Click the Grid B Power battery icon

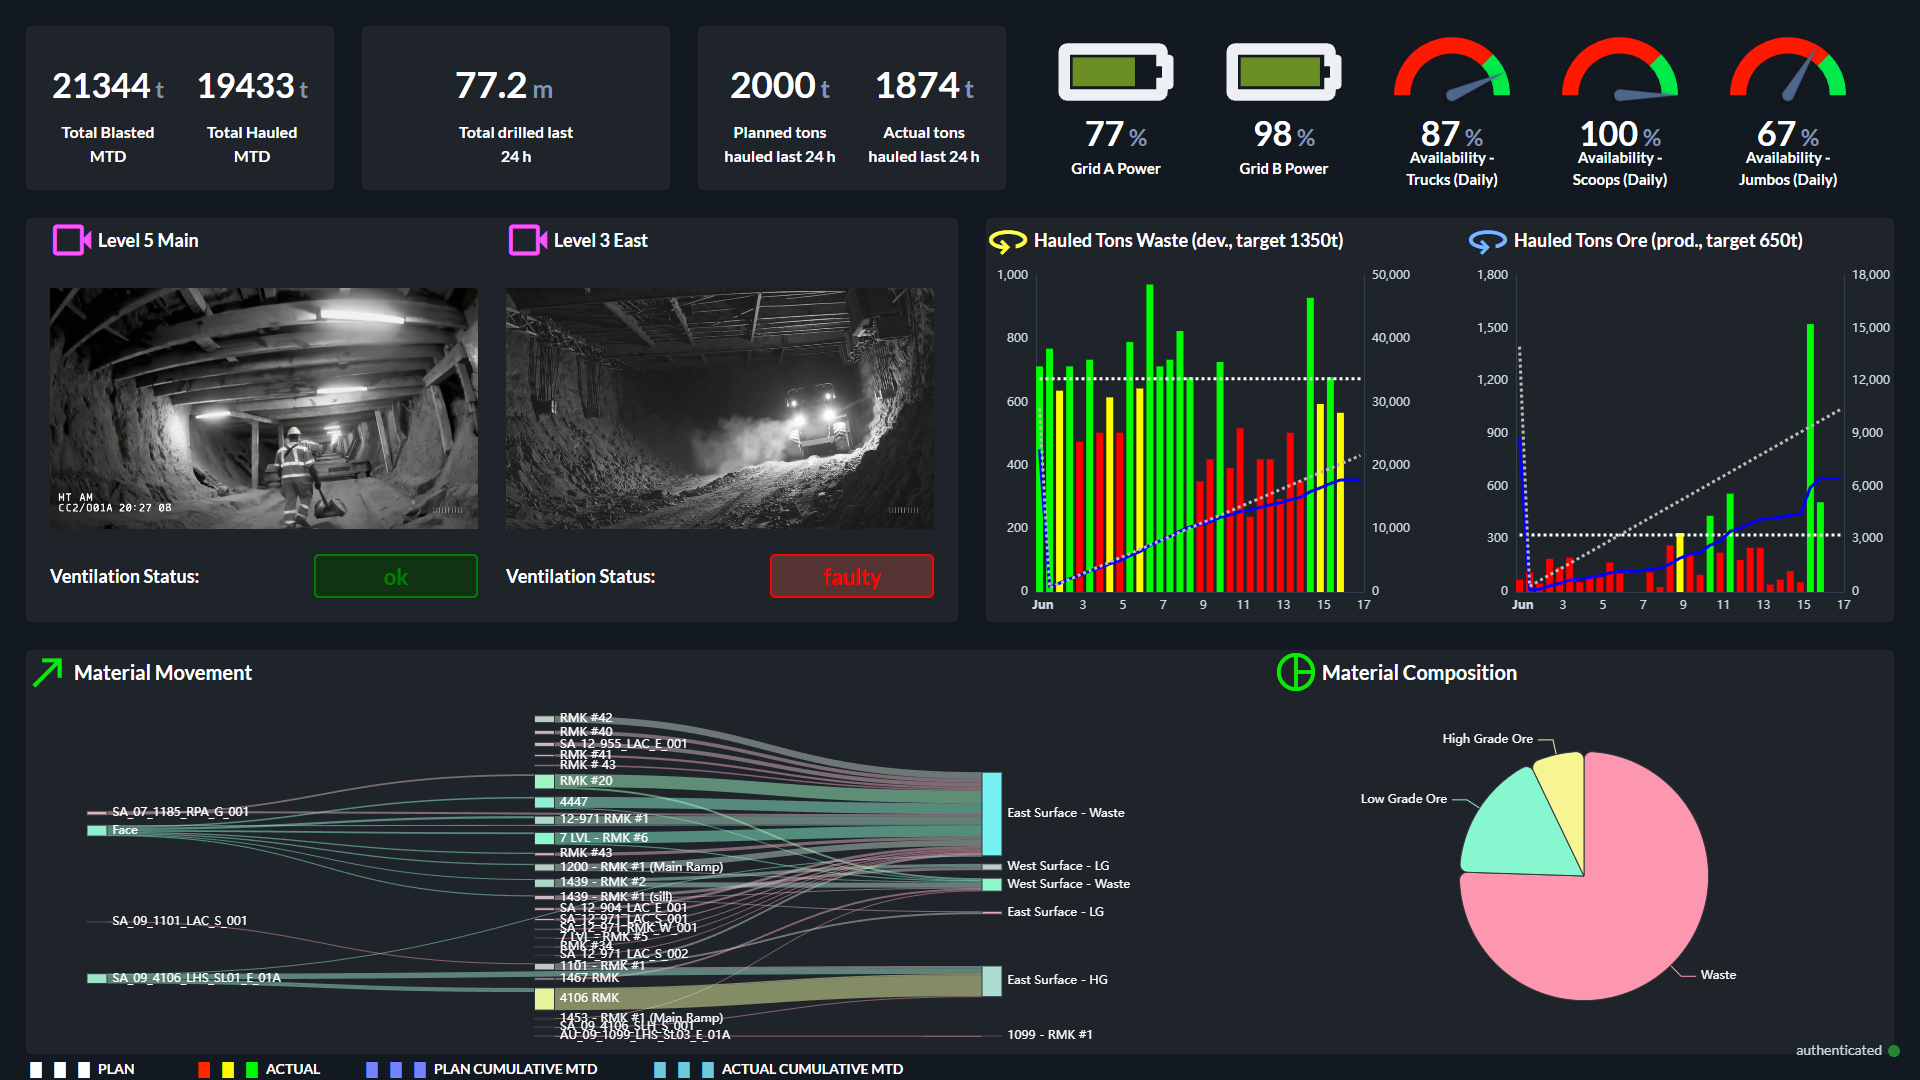click(1283, 72)
